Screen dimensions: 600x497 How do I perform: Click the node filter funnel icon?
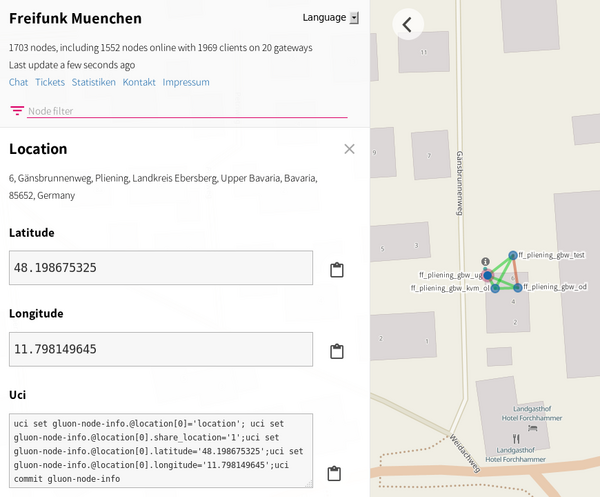[x=17, y=111]
